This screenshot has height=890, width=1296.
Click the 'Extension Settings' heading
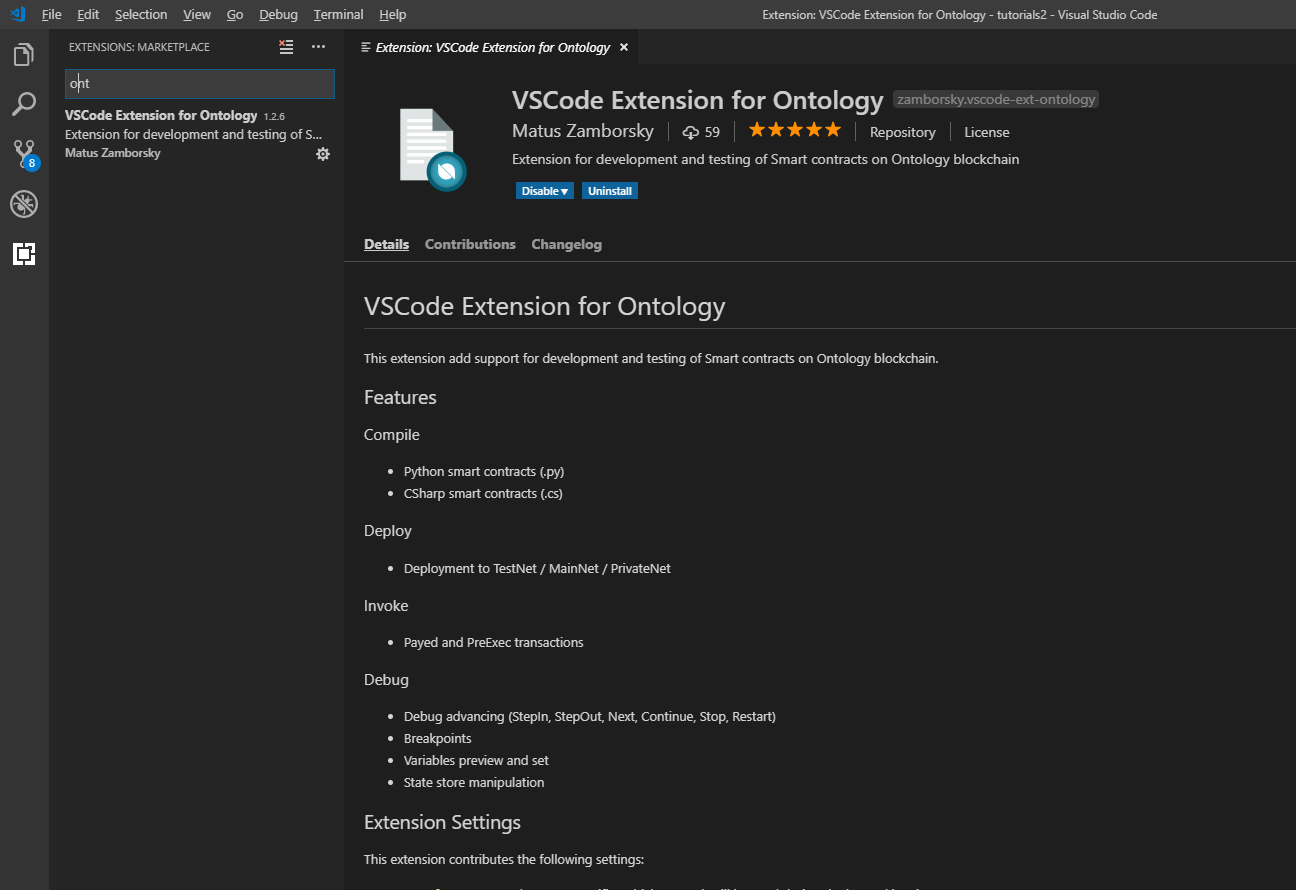(442, 823)
